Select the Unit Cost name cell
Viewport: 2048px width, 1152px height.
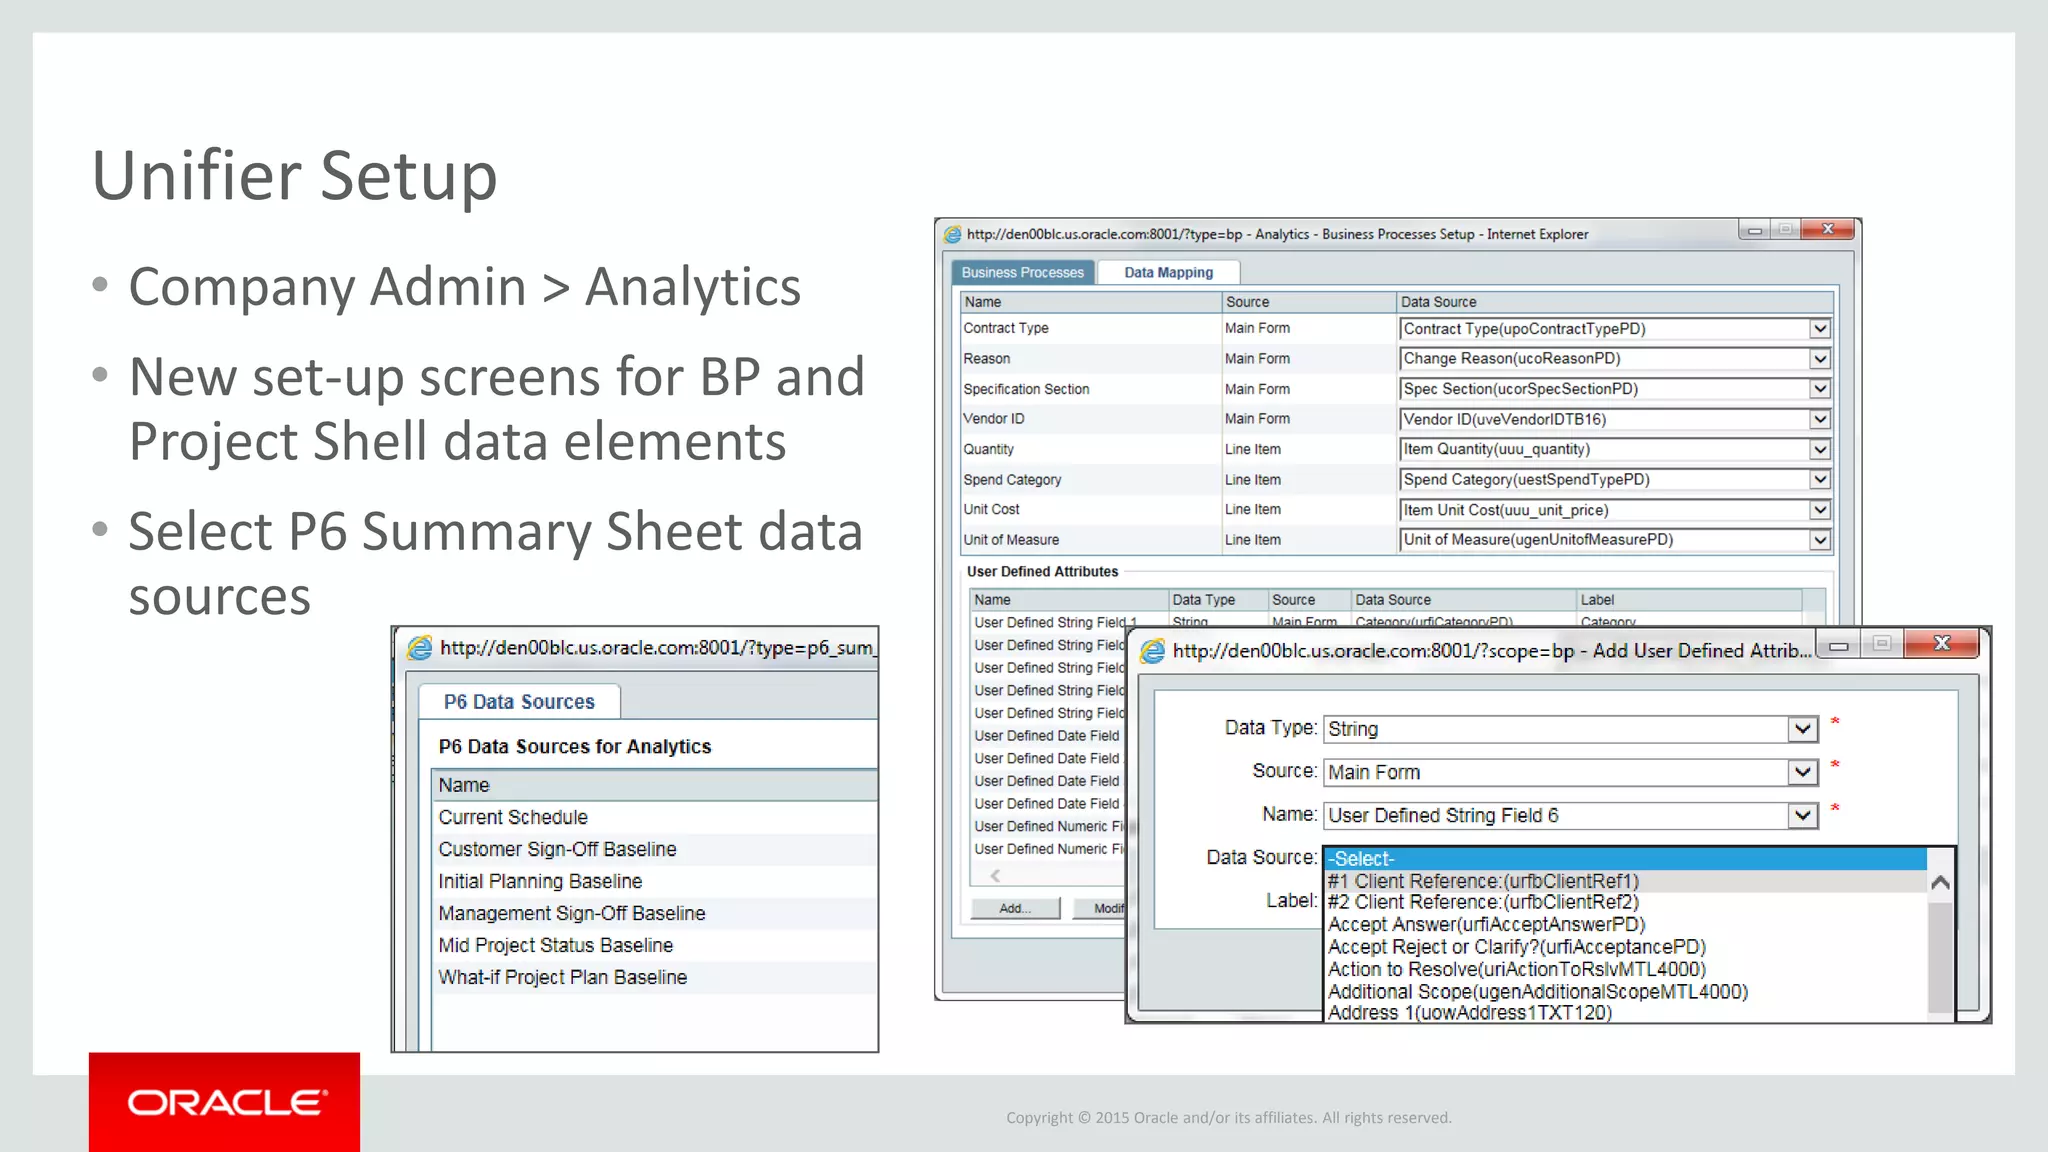pyautogui.click(x=1090, y=510)
